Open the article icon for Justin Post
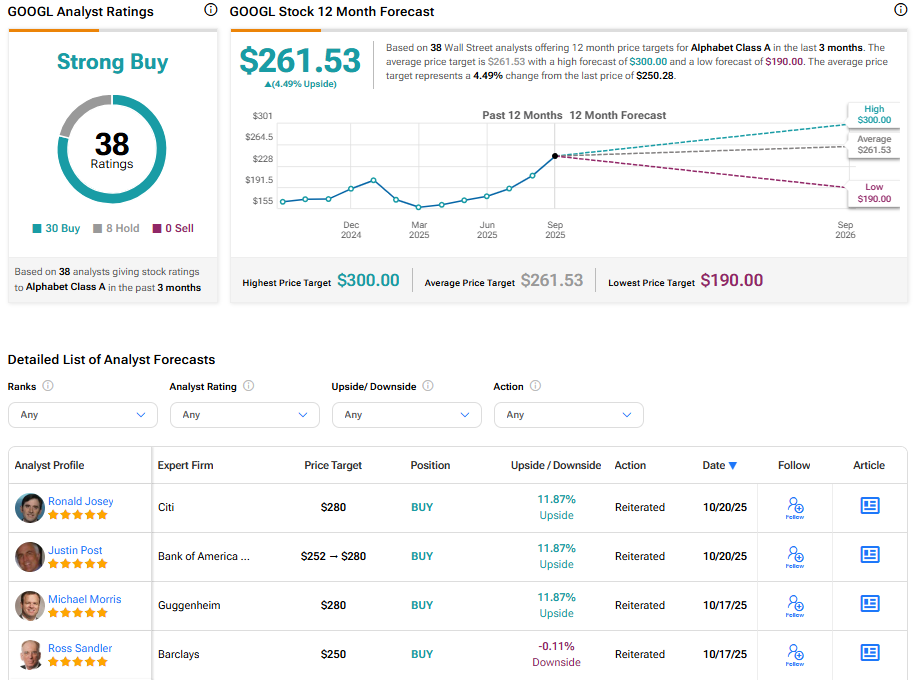The height and width of the screenshot is (680, 913). 869,555
